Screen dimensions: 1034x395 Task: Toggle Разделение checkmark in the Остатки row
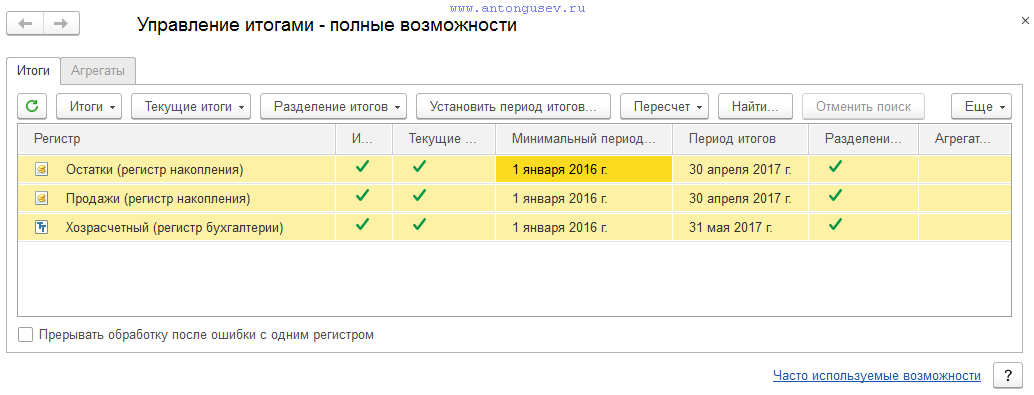836,167
